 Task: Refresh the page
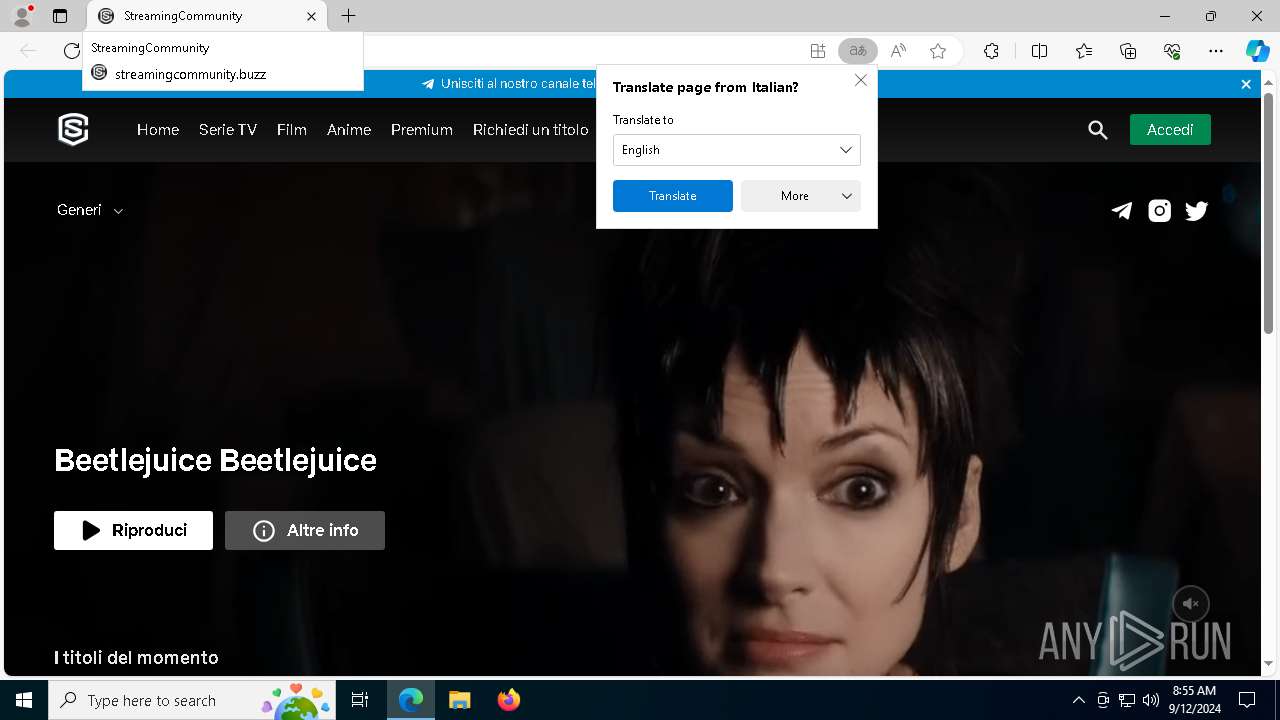(71, 51)
